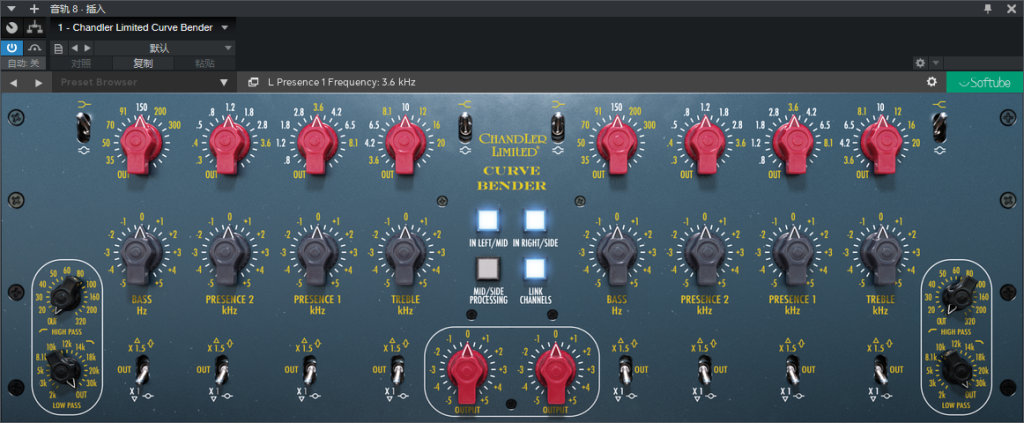Click left Bass frequency red knob
1024x423 pixels.
click(142, 144)
